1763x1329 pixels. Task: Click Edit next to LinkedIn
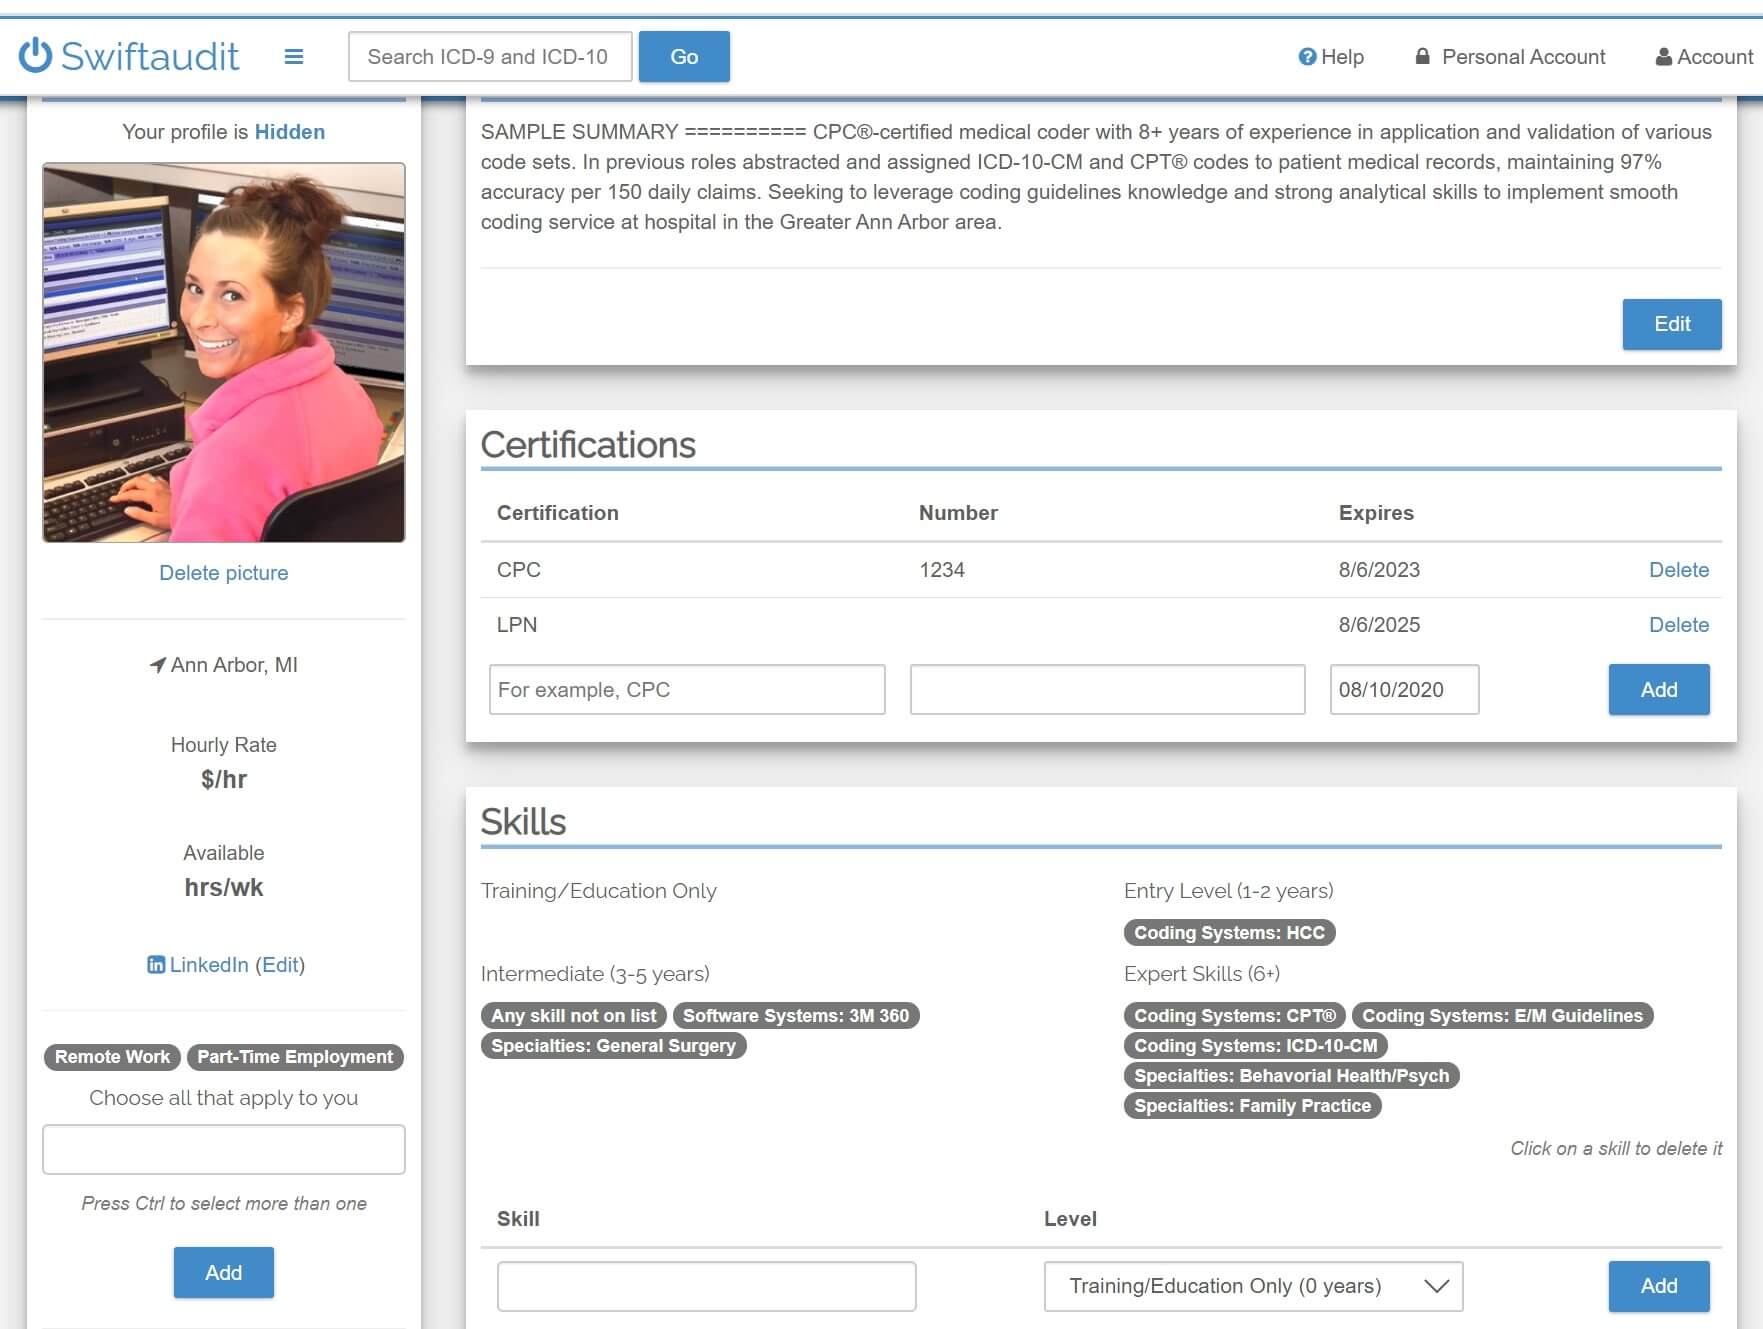(x=281, y=965)
